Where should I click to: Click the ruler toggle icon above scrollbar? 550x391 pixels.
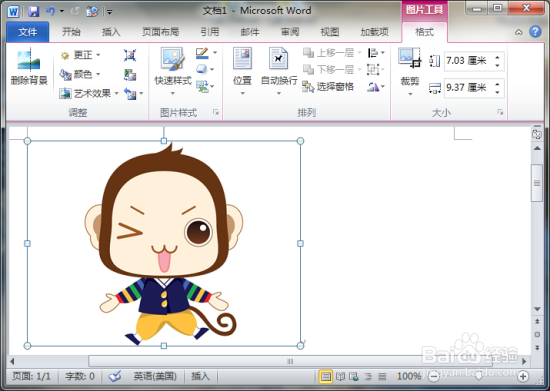(x=537, y=134)
